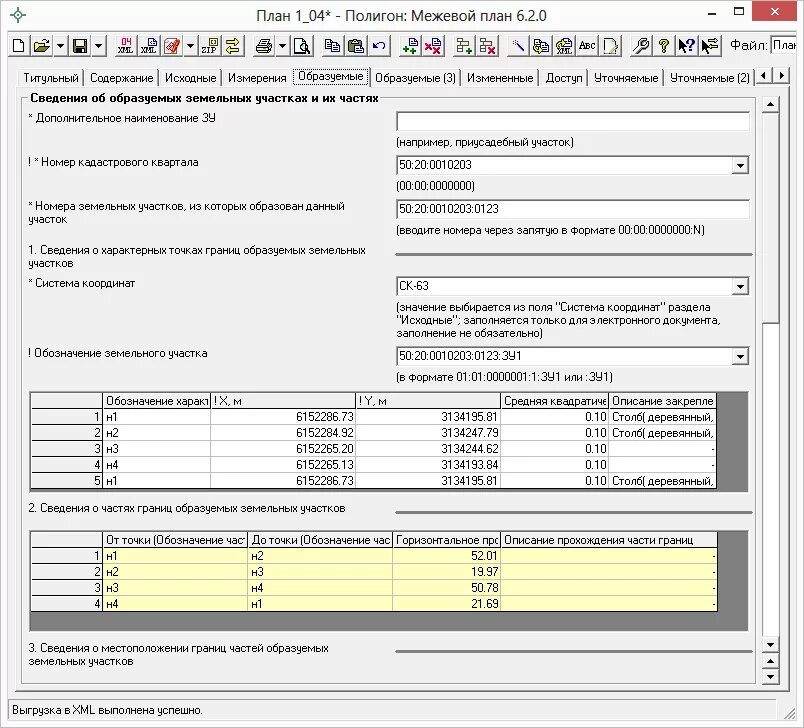Go to the Образуемые (3) tab
Viewport: 804px width, 728px height.
click(415, 78)
